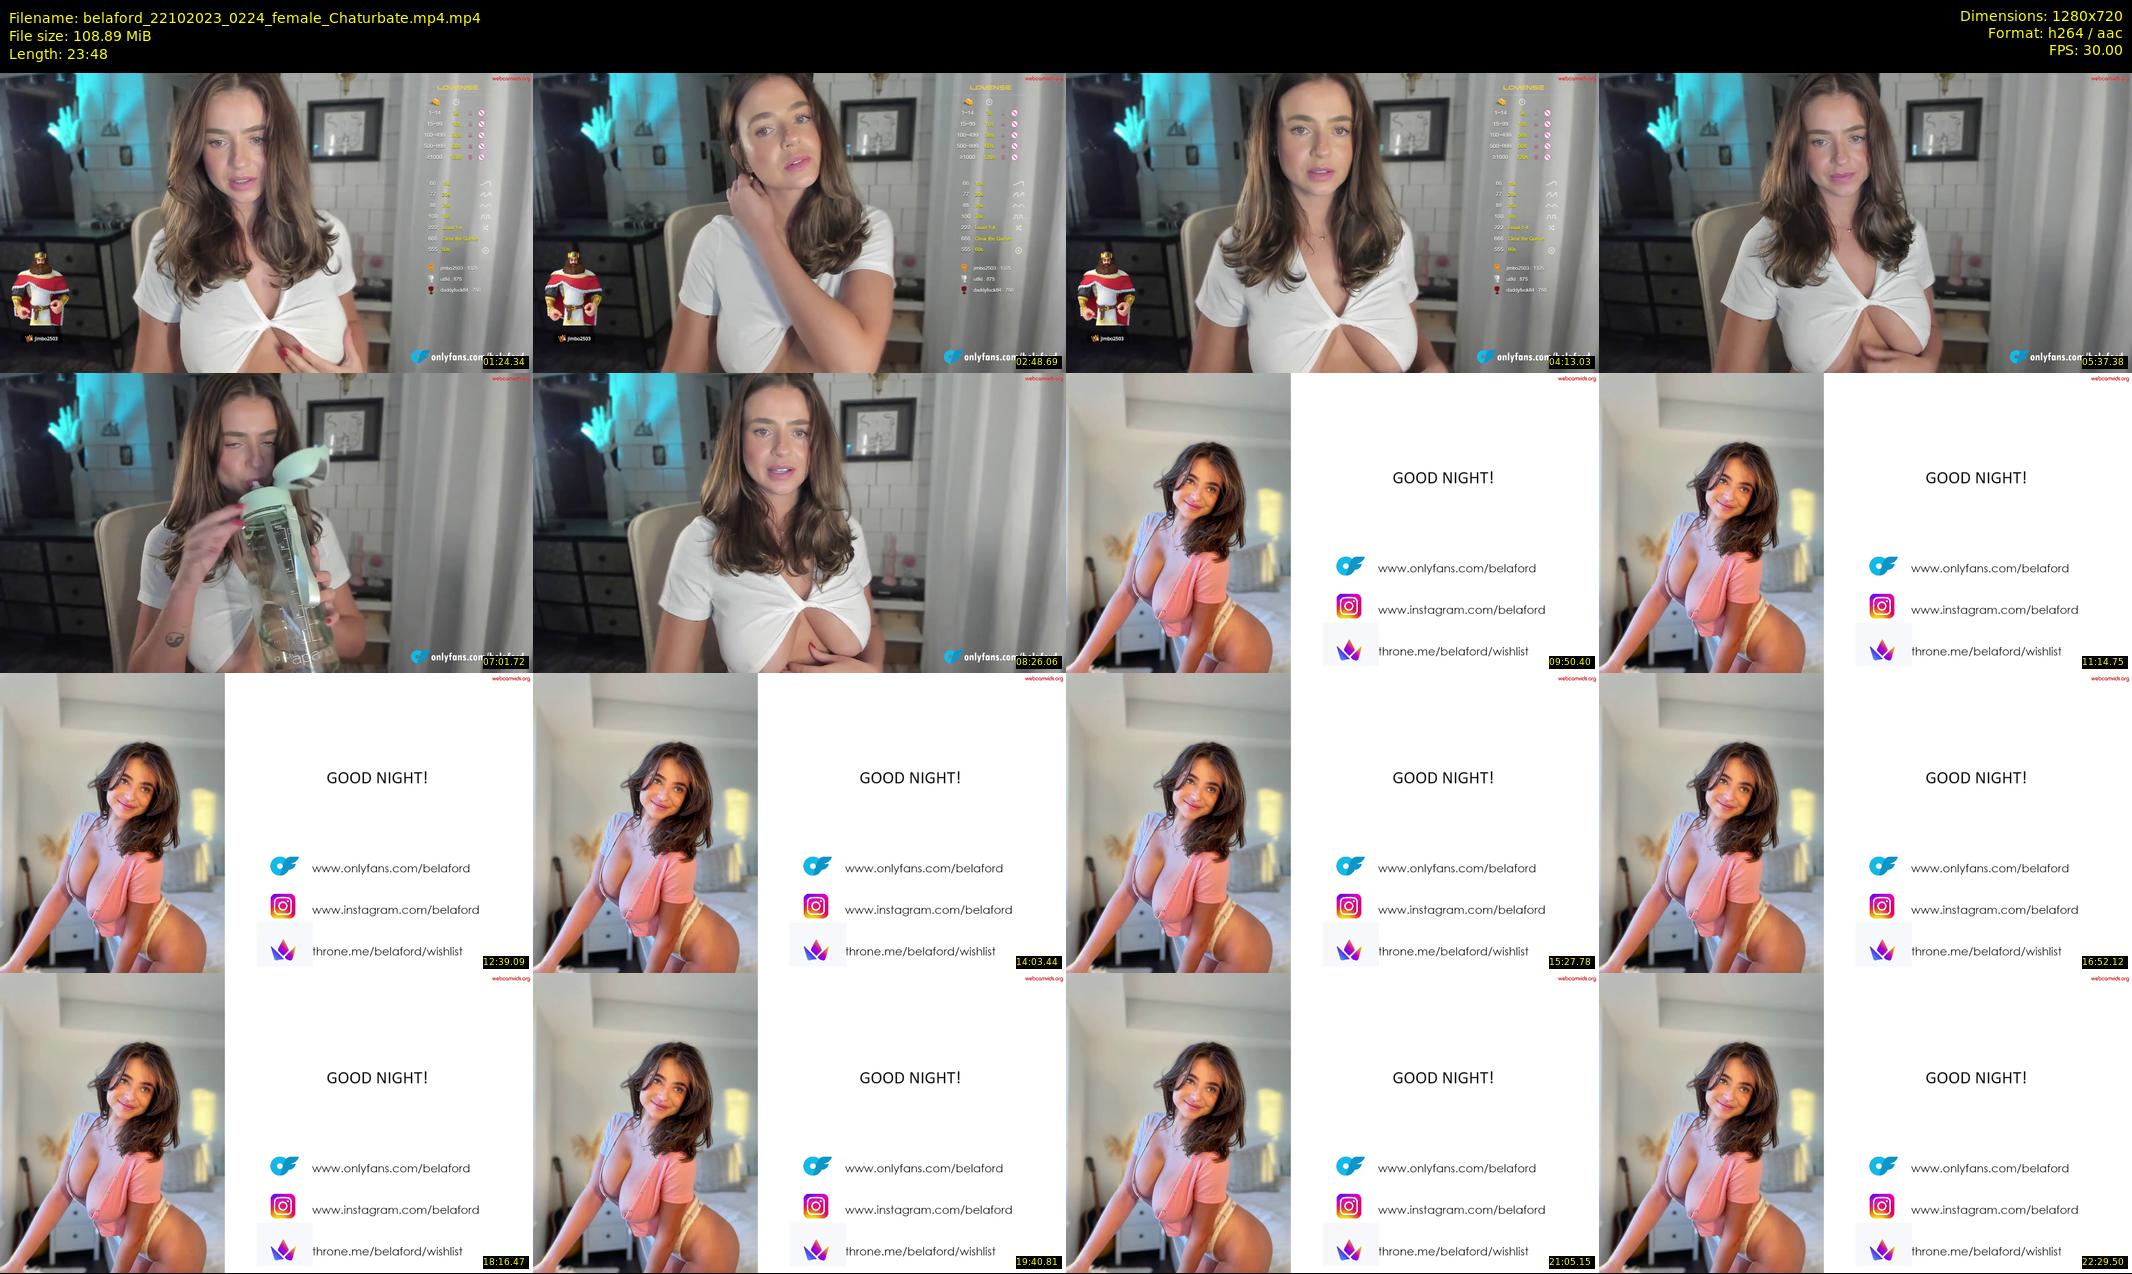Click the 'File size: 108.89 MiB' text
2132x1274 pixels.
[x=80, y=36]
